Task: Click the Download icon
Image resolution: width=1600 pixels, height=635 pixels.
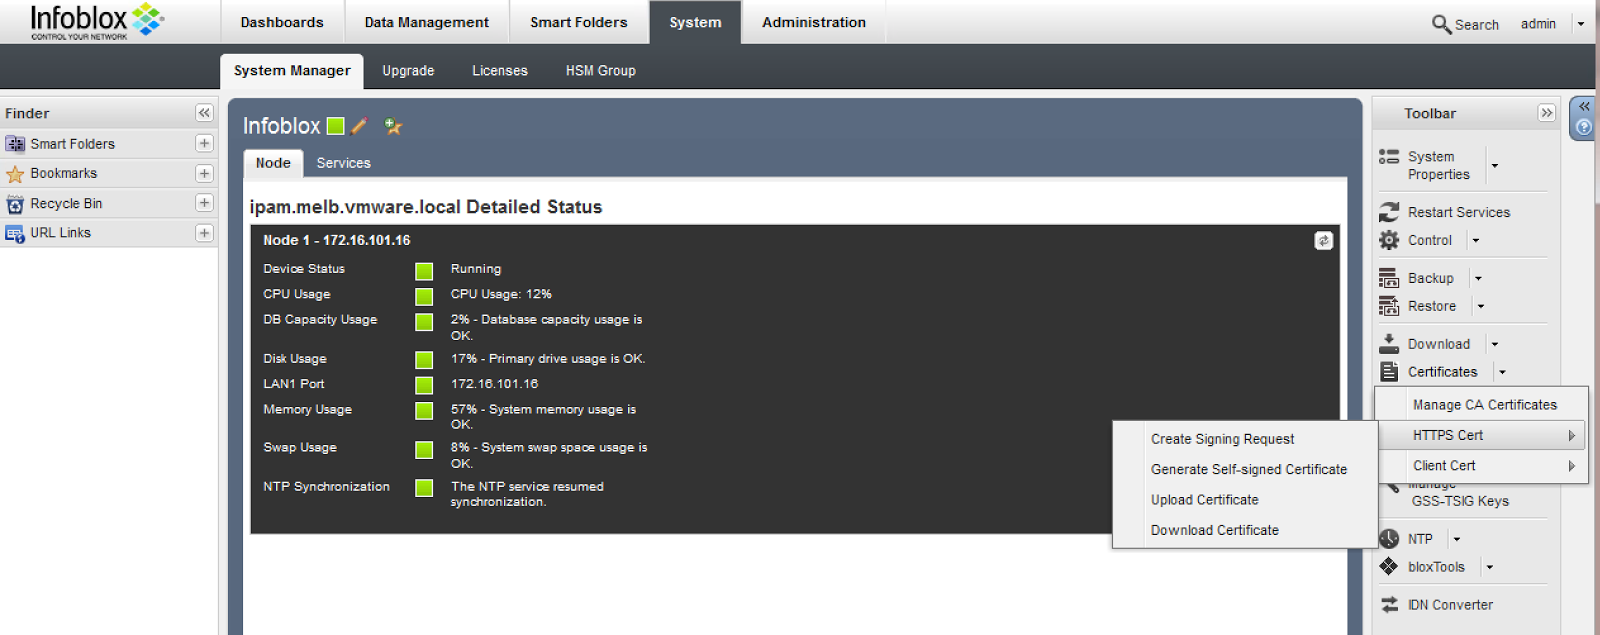Action: click(1389, 344)
